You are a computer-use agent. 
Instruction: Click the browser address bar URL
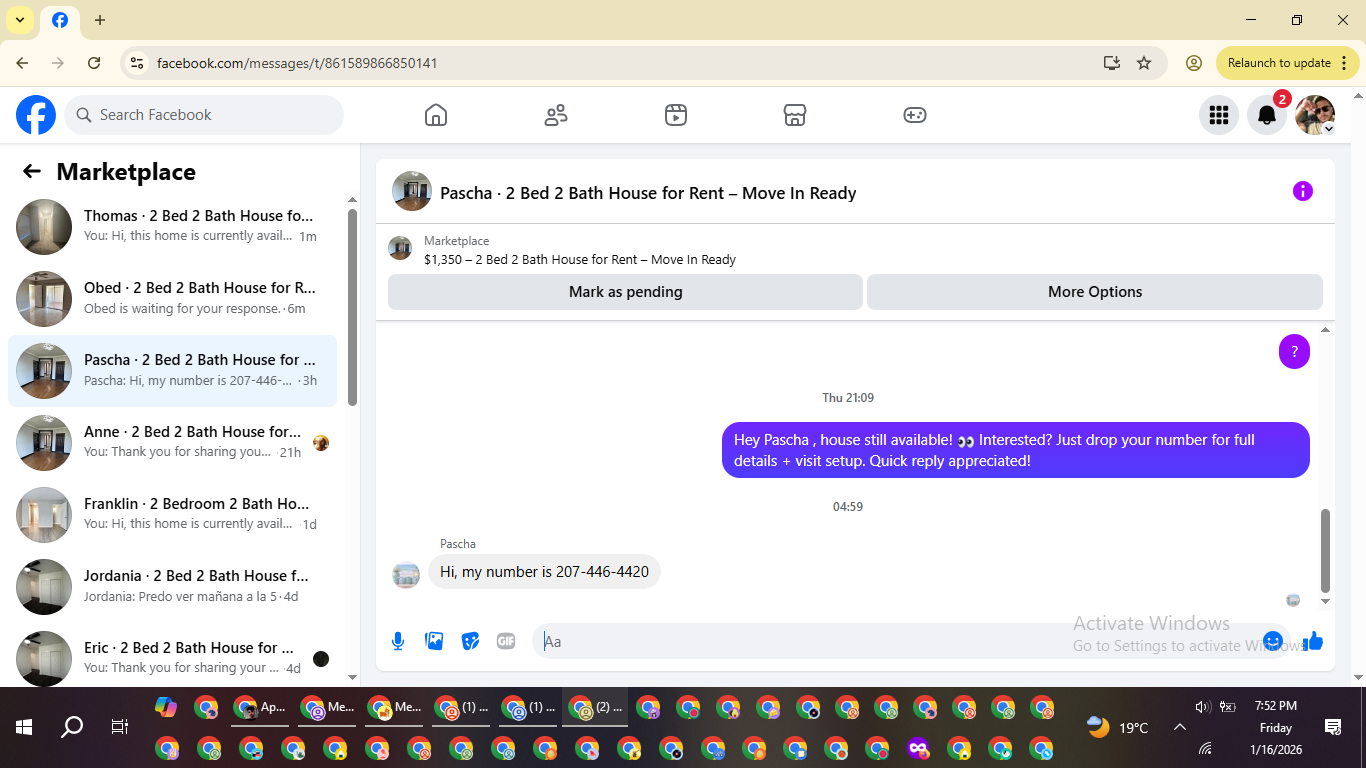pos(297,63)
